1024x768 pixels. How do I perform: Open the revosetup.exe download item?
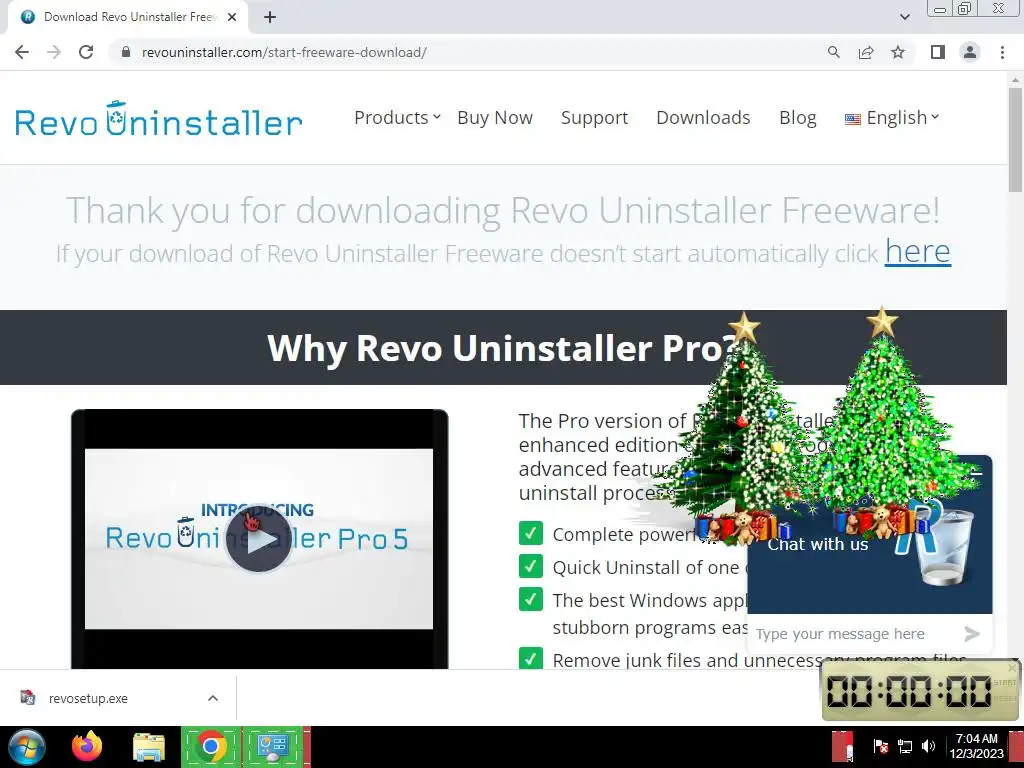(88, 698)
